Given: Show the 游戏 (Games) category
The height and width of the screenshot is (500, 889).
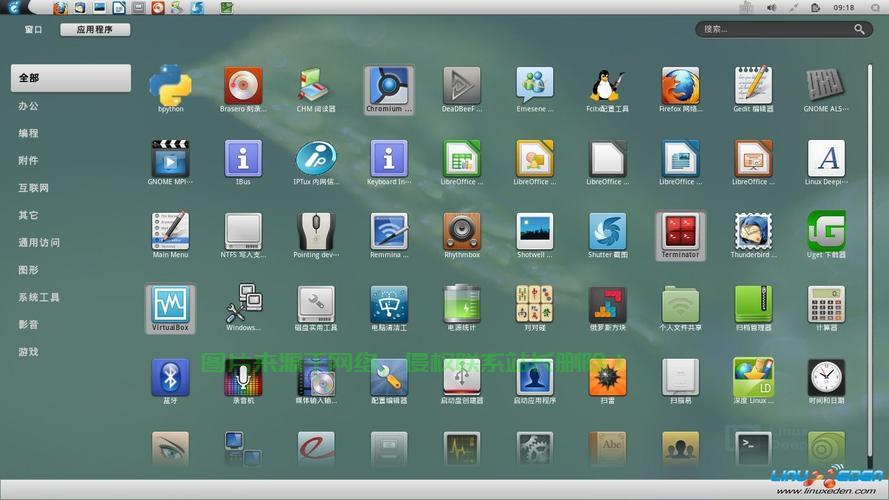Looking at the screenshot, I should click(28, 352).
